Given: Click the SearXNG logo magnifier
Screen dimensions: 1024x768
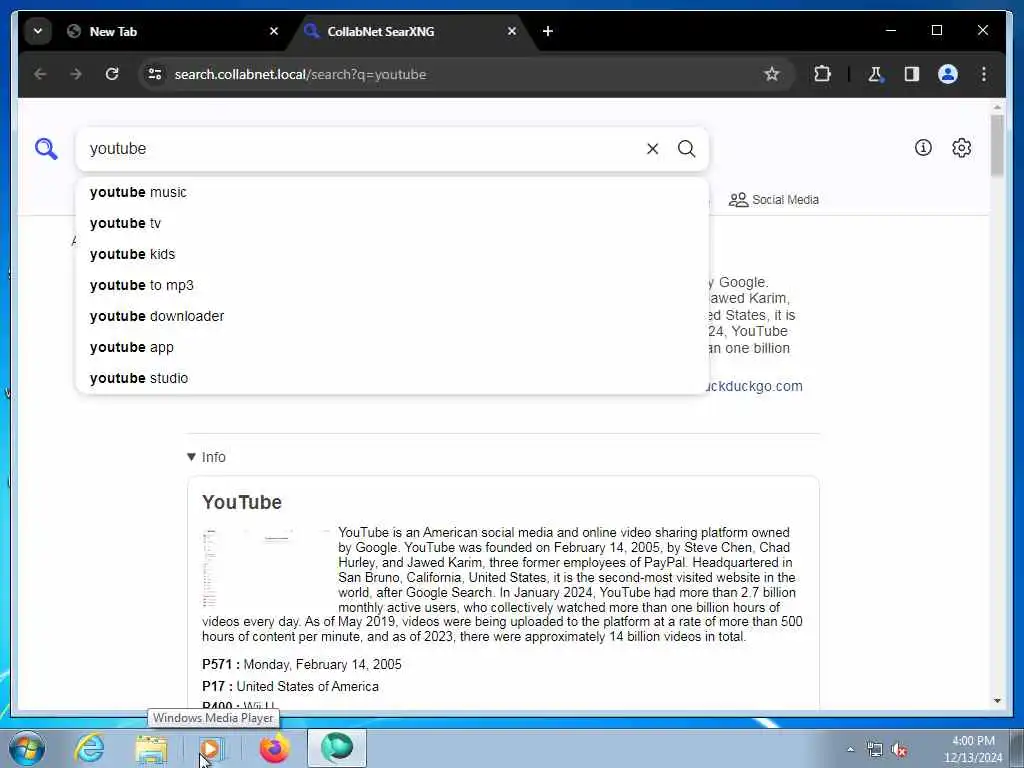Looking at the screenshot, I should pyautogui.click(x=46, y=149).
